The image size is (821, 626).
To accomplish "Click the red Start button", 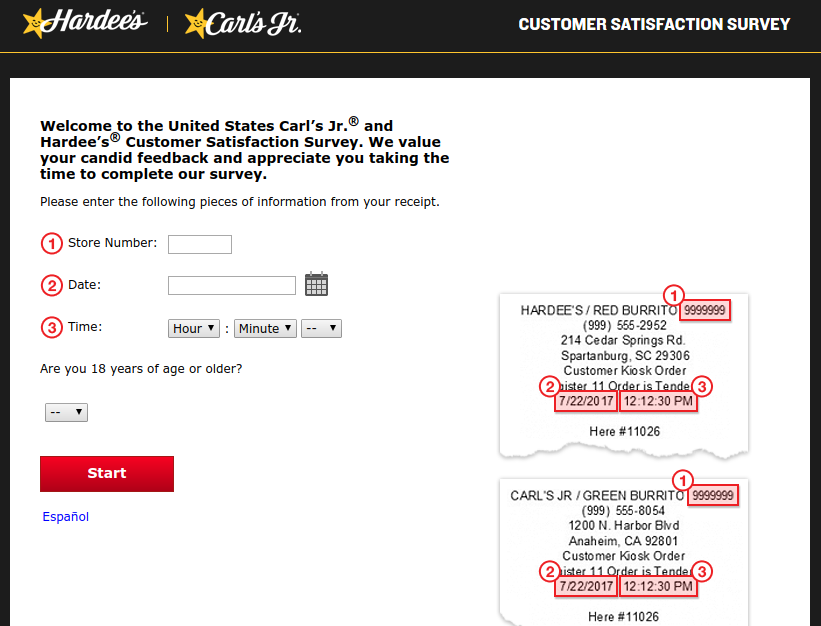I will pos(107,474).
